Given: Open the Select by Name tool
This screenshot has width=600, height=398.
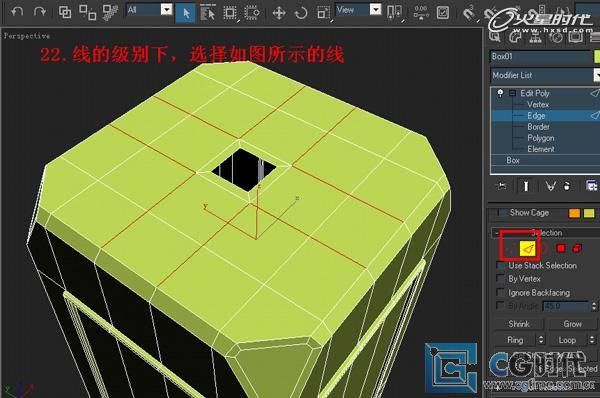Looking at the screenshot, I should tap(208, 13).
